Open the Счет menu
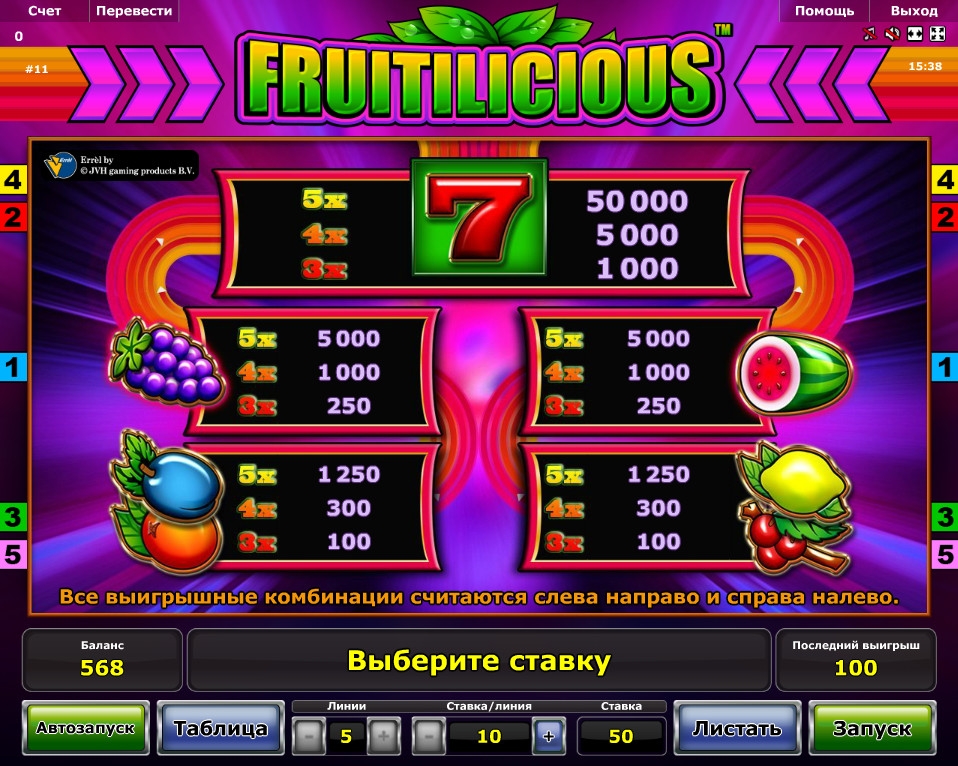Image resolution: width=958 pixels, height=766 pixels. 45,11
